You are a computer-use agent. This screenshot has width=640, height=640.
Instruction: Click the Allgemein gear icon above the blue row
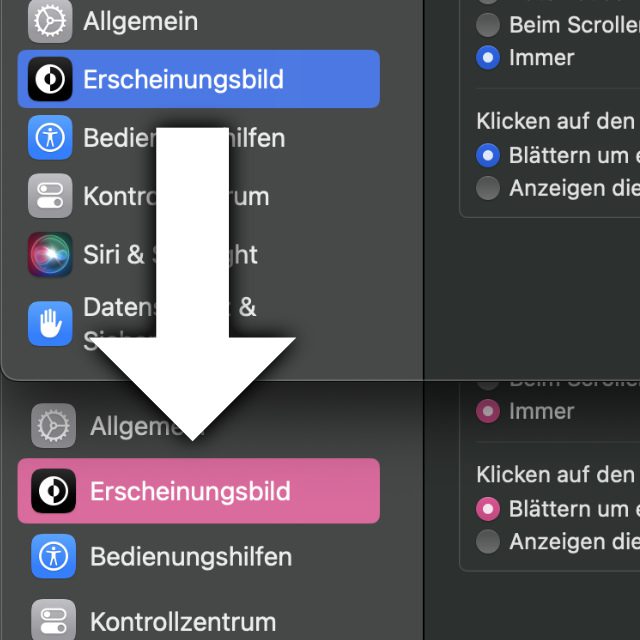[50, 21]
